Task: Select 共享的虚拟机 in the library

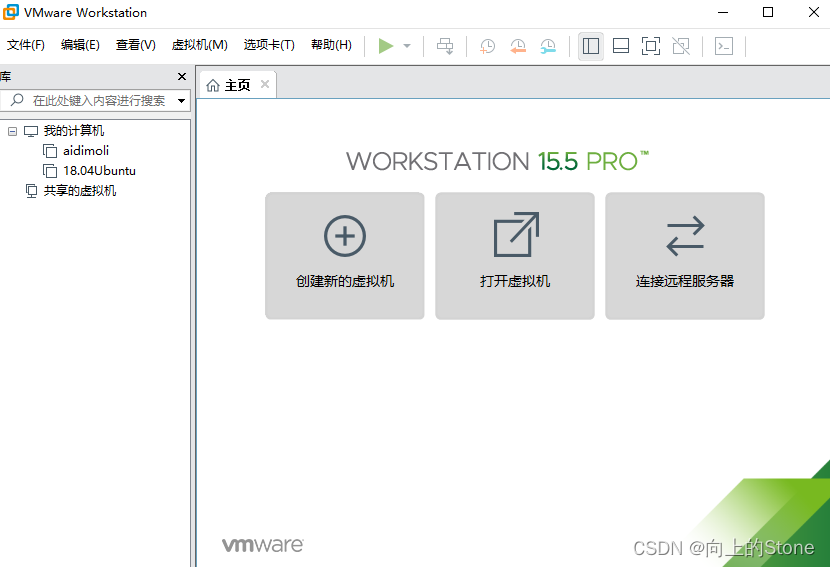Action: [x=79, y=191]
